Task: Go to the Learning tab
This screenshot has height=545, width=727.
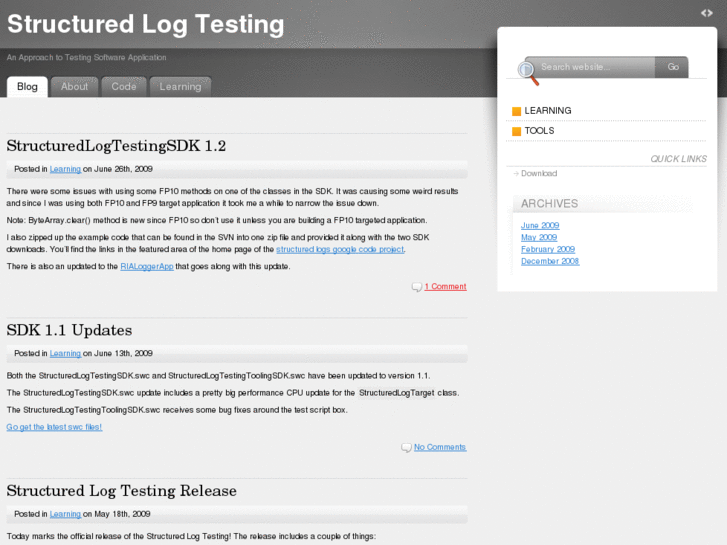Action: tap(180, 87)
